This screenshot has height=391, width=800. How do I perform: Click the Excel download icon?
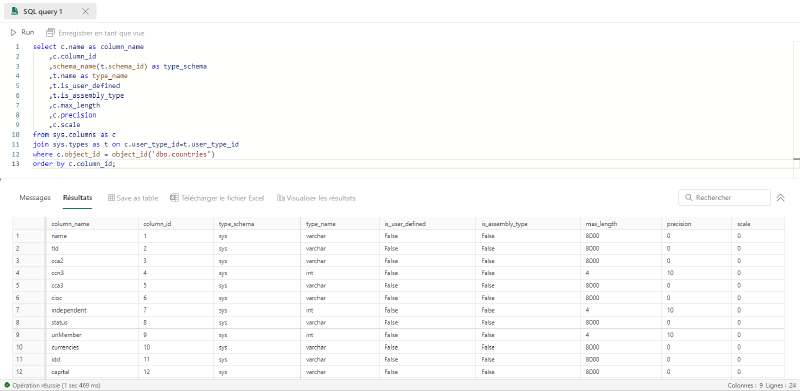[x=174, y=198]
